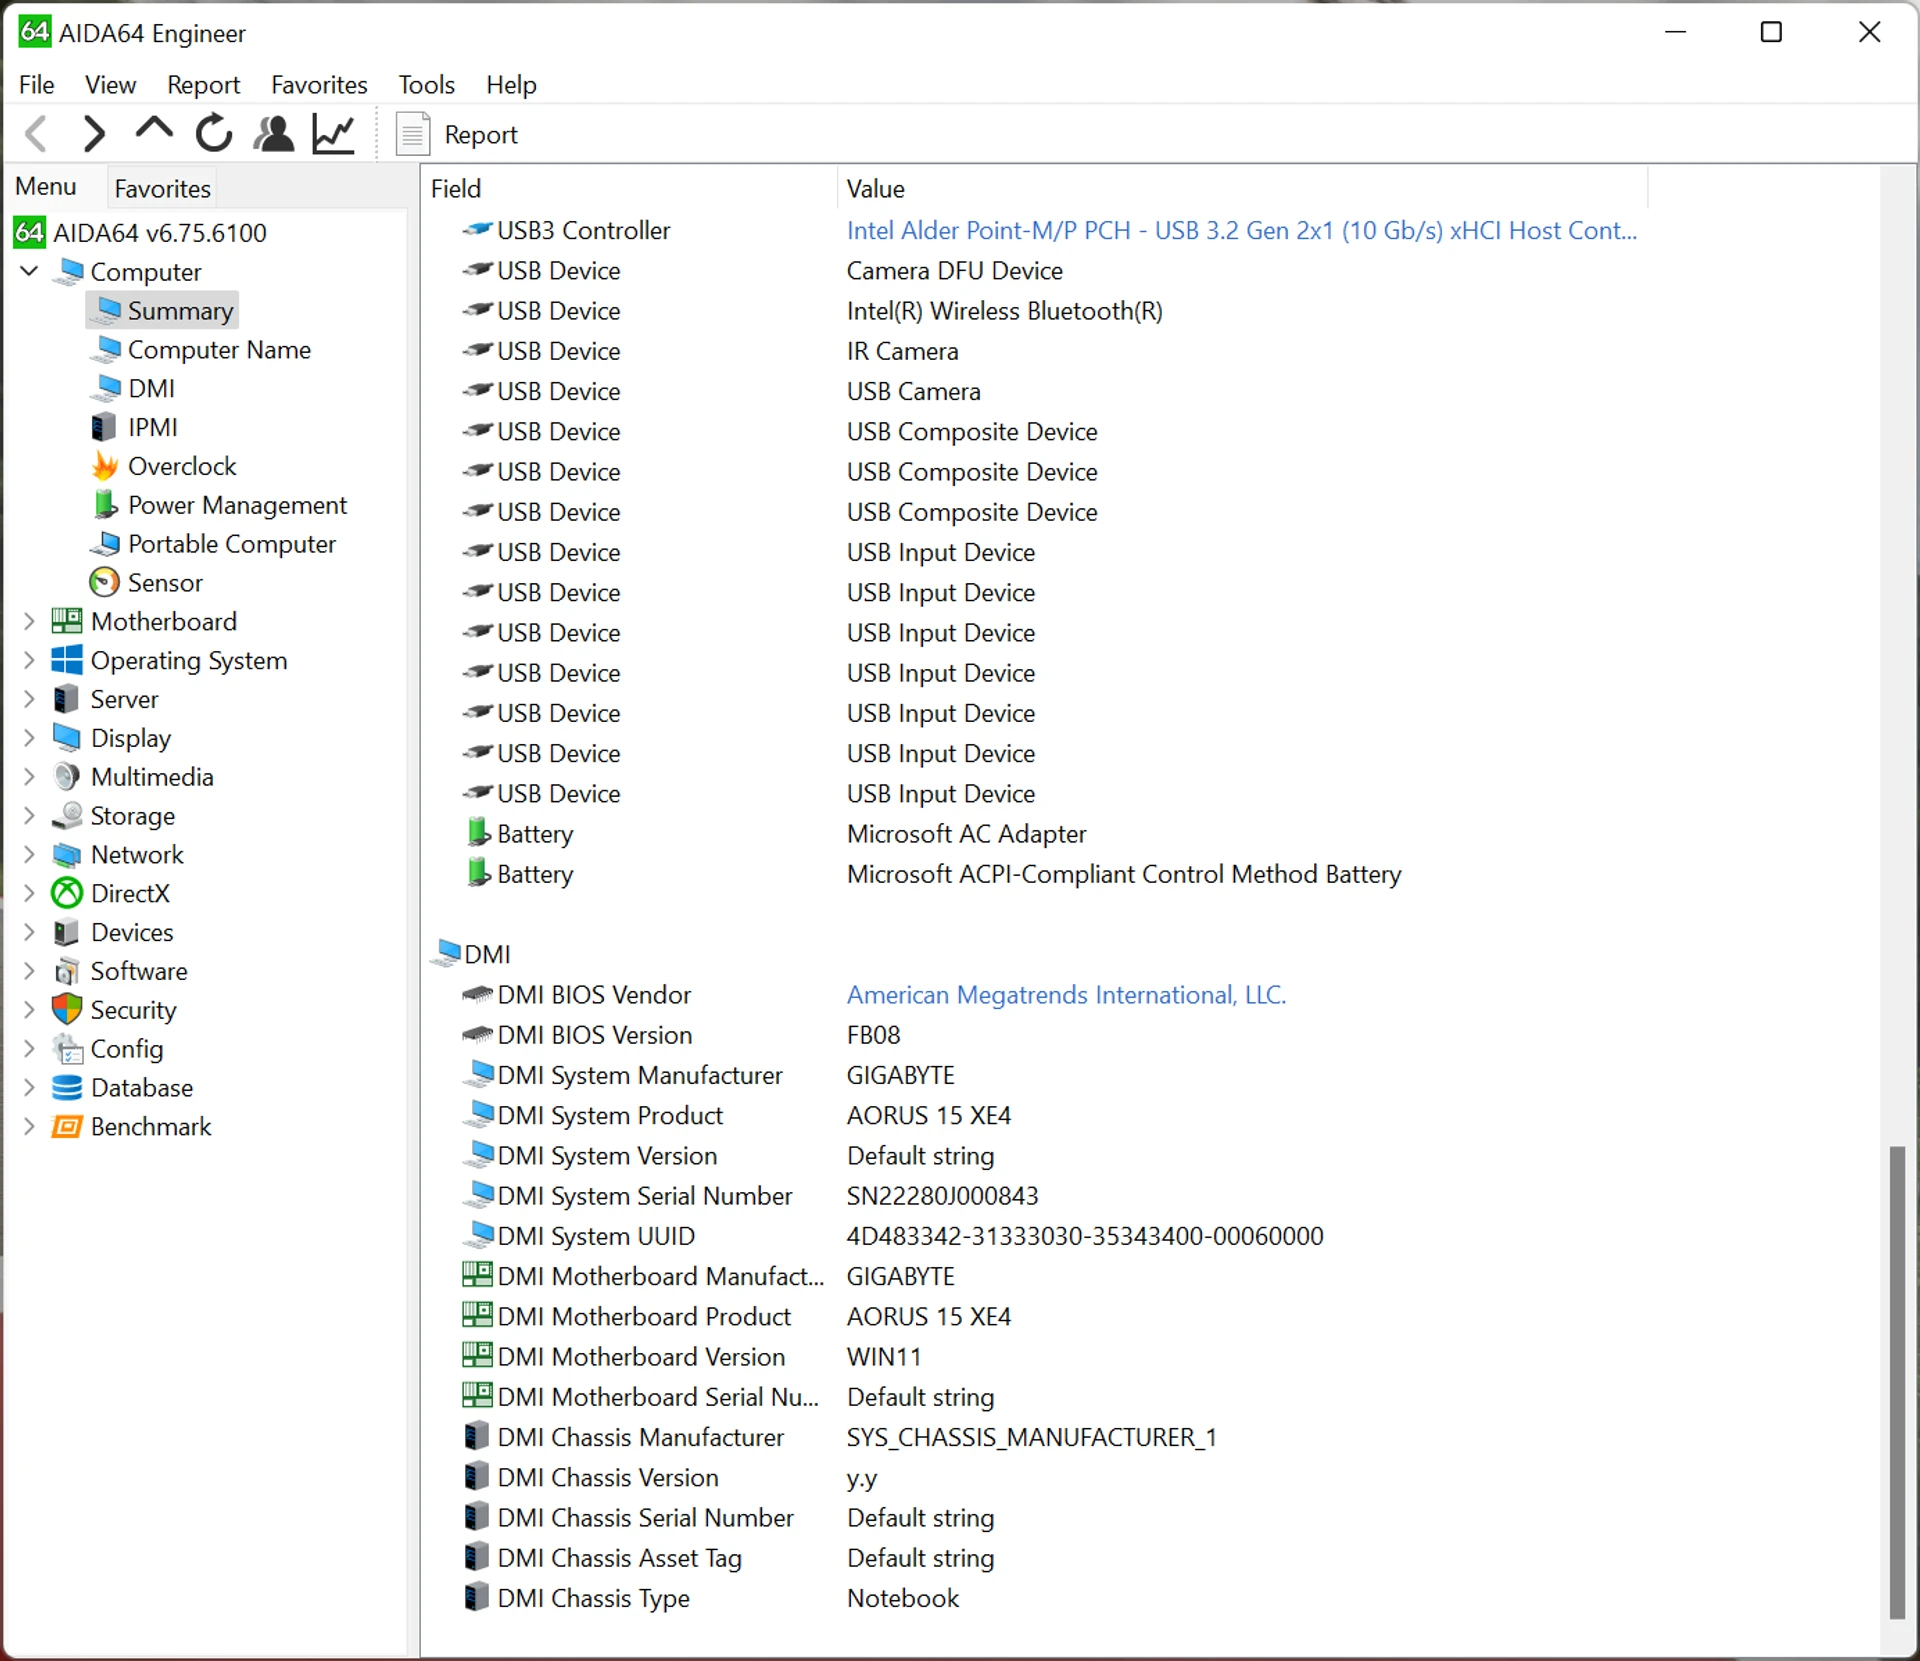The width and height of the screenshot is (1920, 1661).
Task: Expand the Server tree node
Action: 29,699
